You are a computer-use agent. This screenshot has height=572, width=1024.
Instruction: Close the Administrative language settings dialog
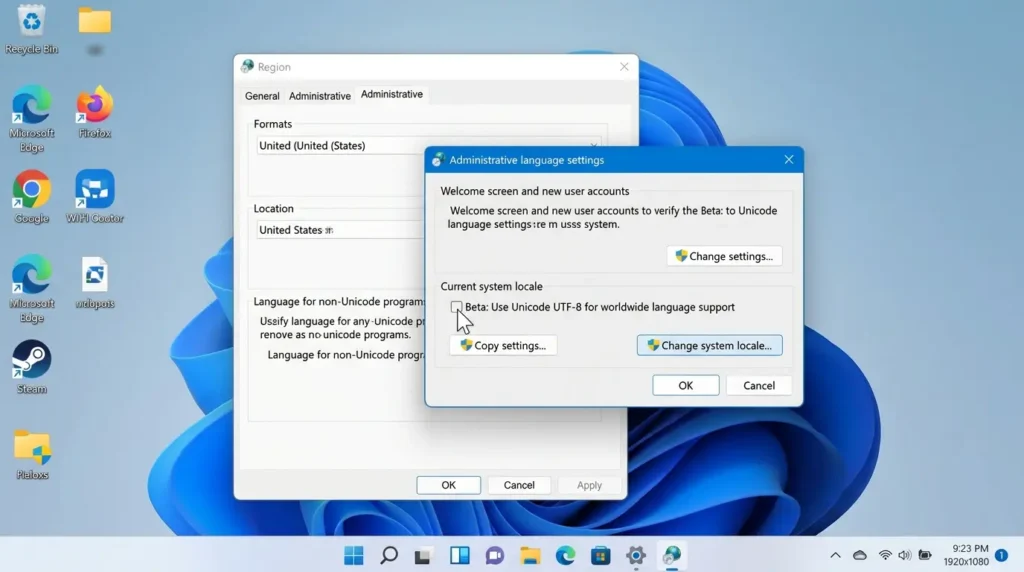(789, 160)
